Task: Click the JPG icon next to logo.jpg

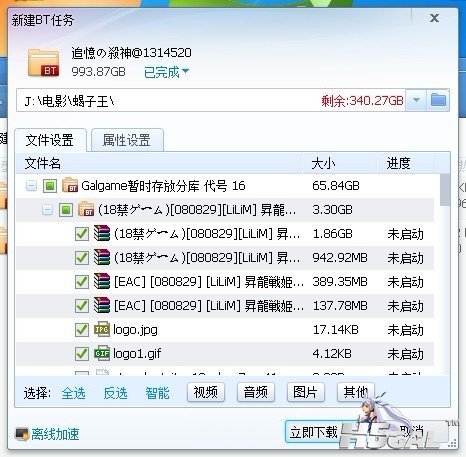Action: (102, 329)
